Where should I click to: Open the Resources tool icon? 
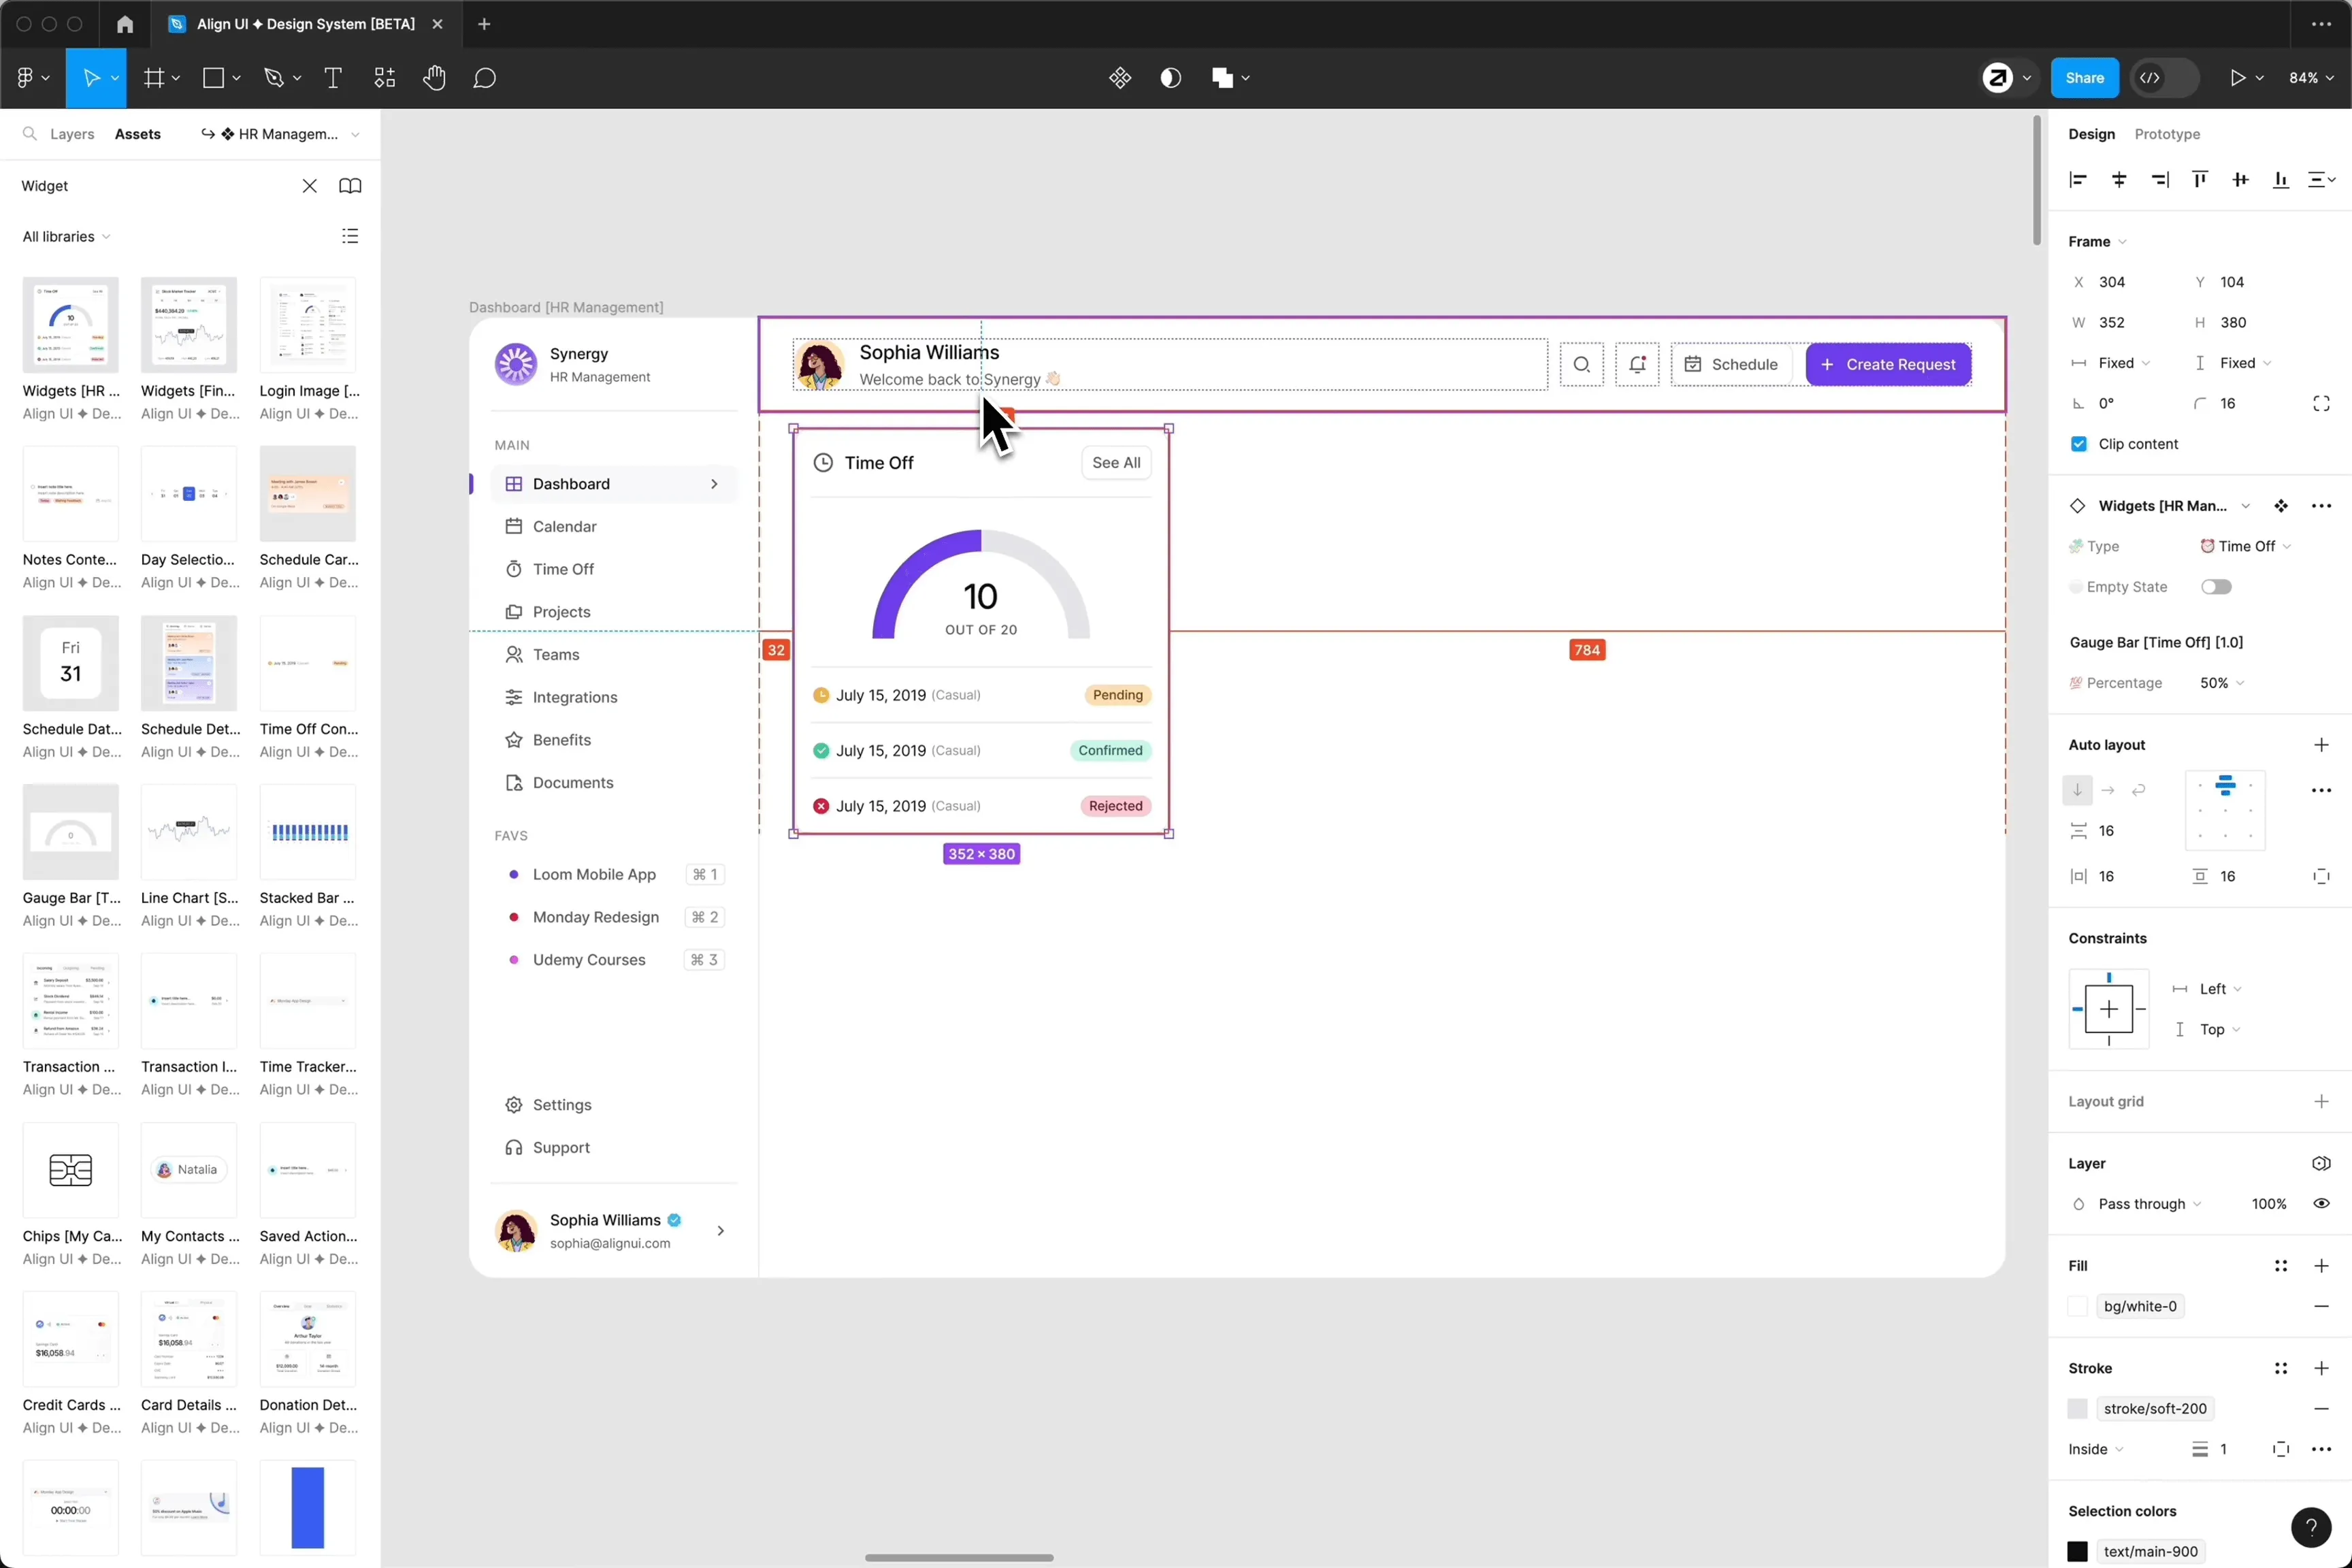(385, 78)
